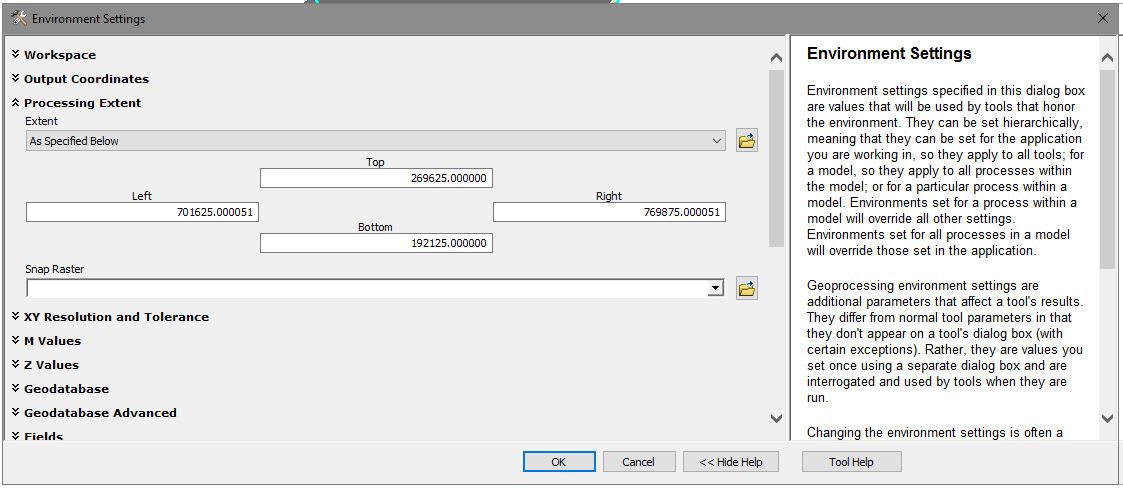This screenshot has width=1123, height=490.
Task: Open the Extent dropdown list
Action: point(716,141)
